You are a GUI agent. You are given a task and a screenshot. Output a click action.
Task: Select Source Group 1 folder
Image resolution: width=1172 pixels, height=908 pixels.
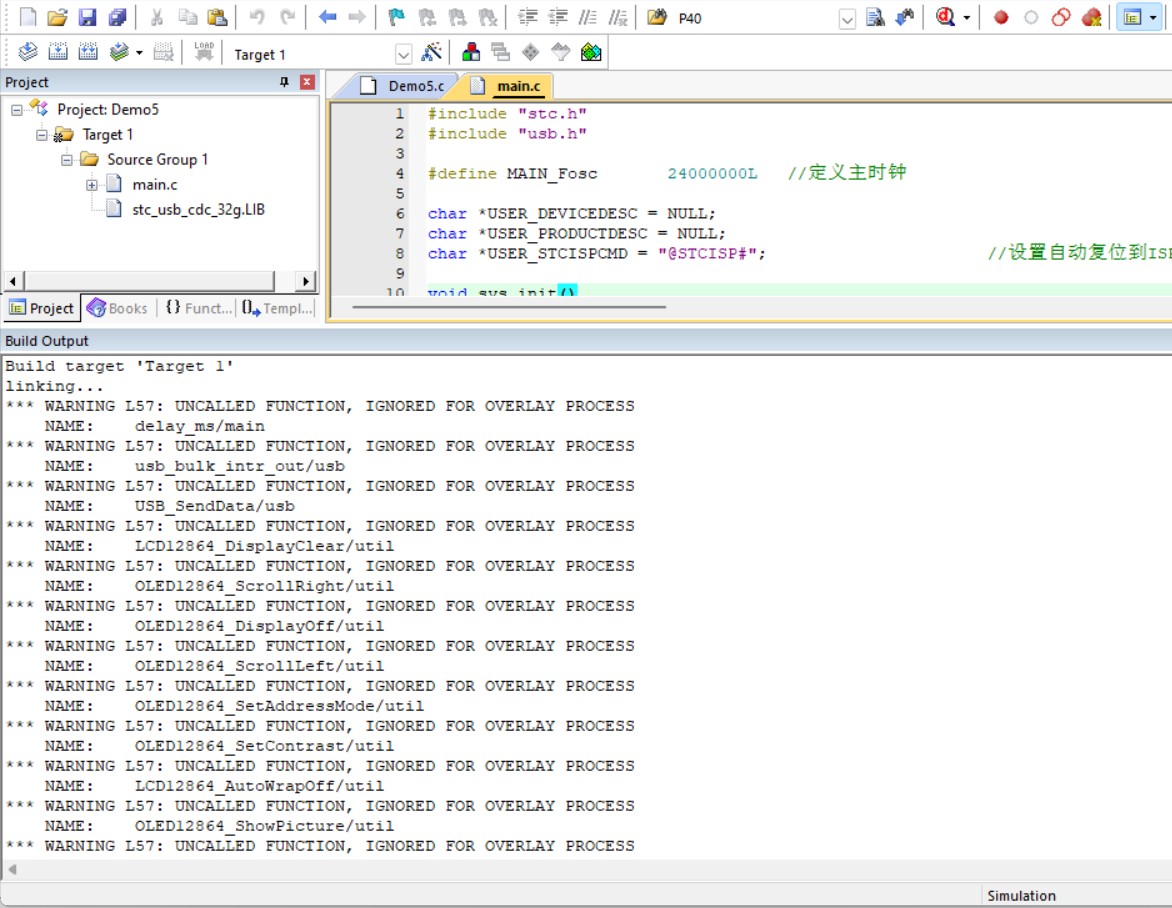pos(157,159)
